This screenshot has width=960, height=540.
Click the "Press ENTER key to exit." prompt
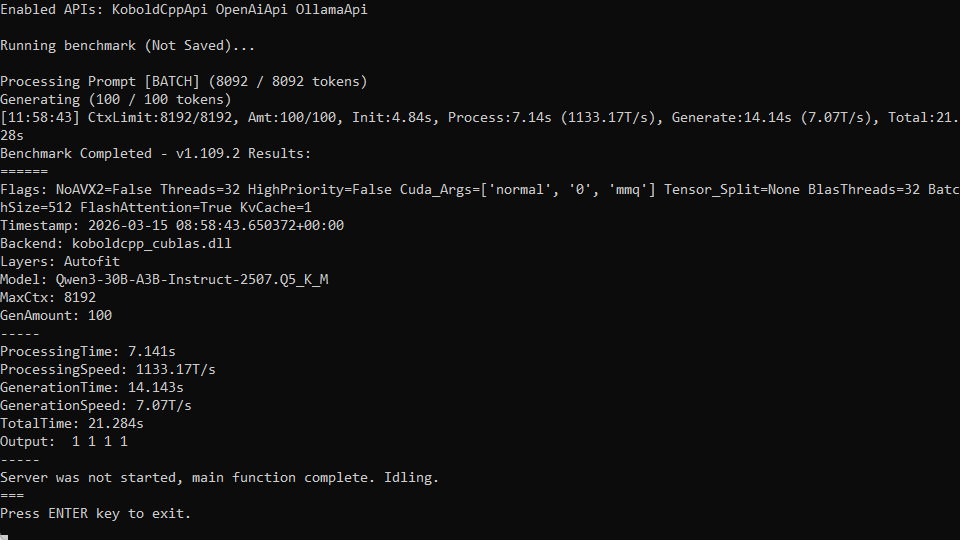click(96, 514)
